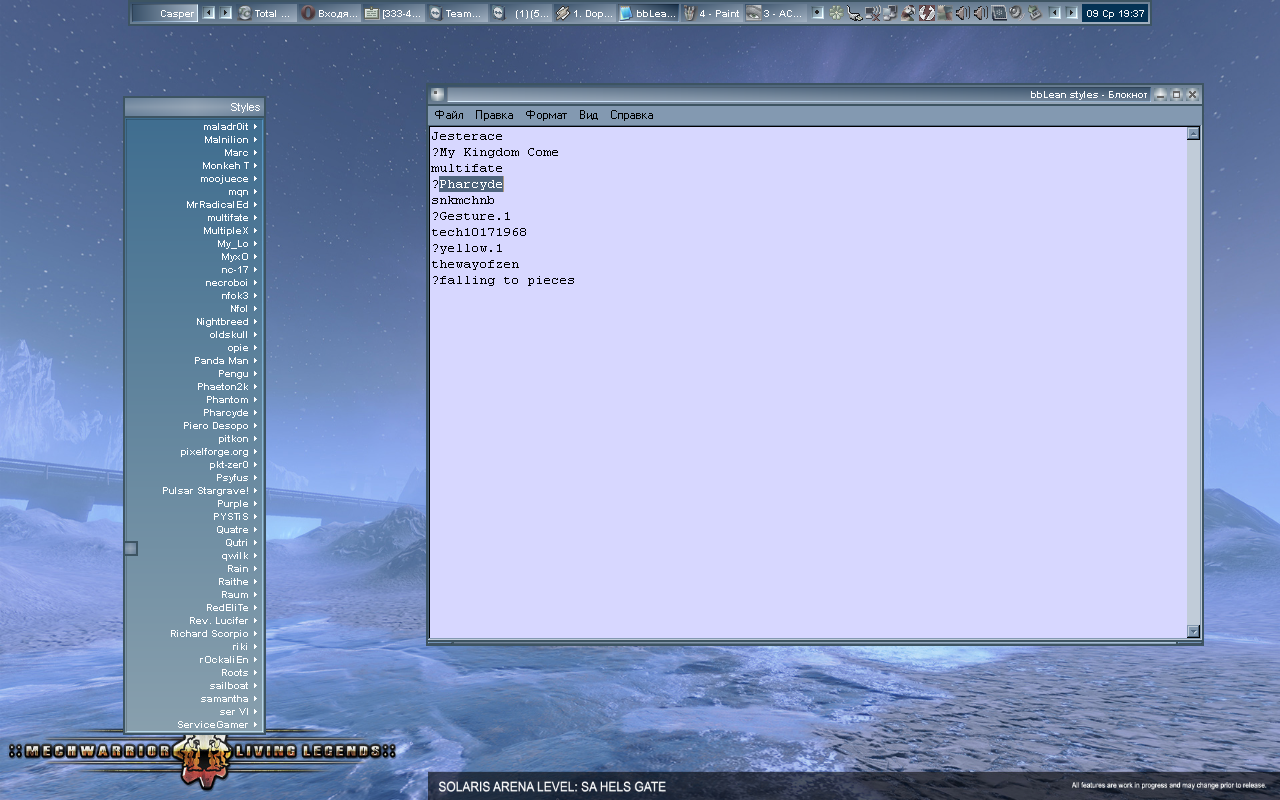
Task: Click the Casper workspace label
Action: (165, 13)
